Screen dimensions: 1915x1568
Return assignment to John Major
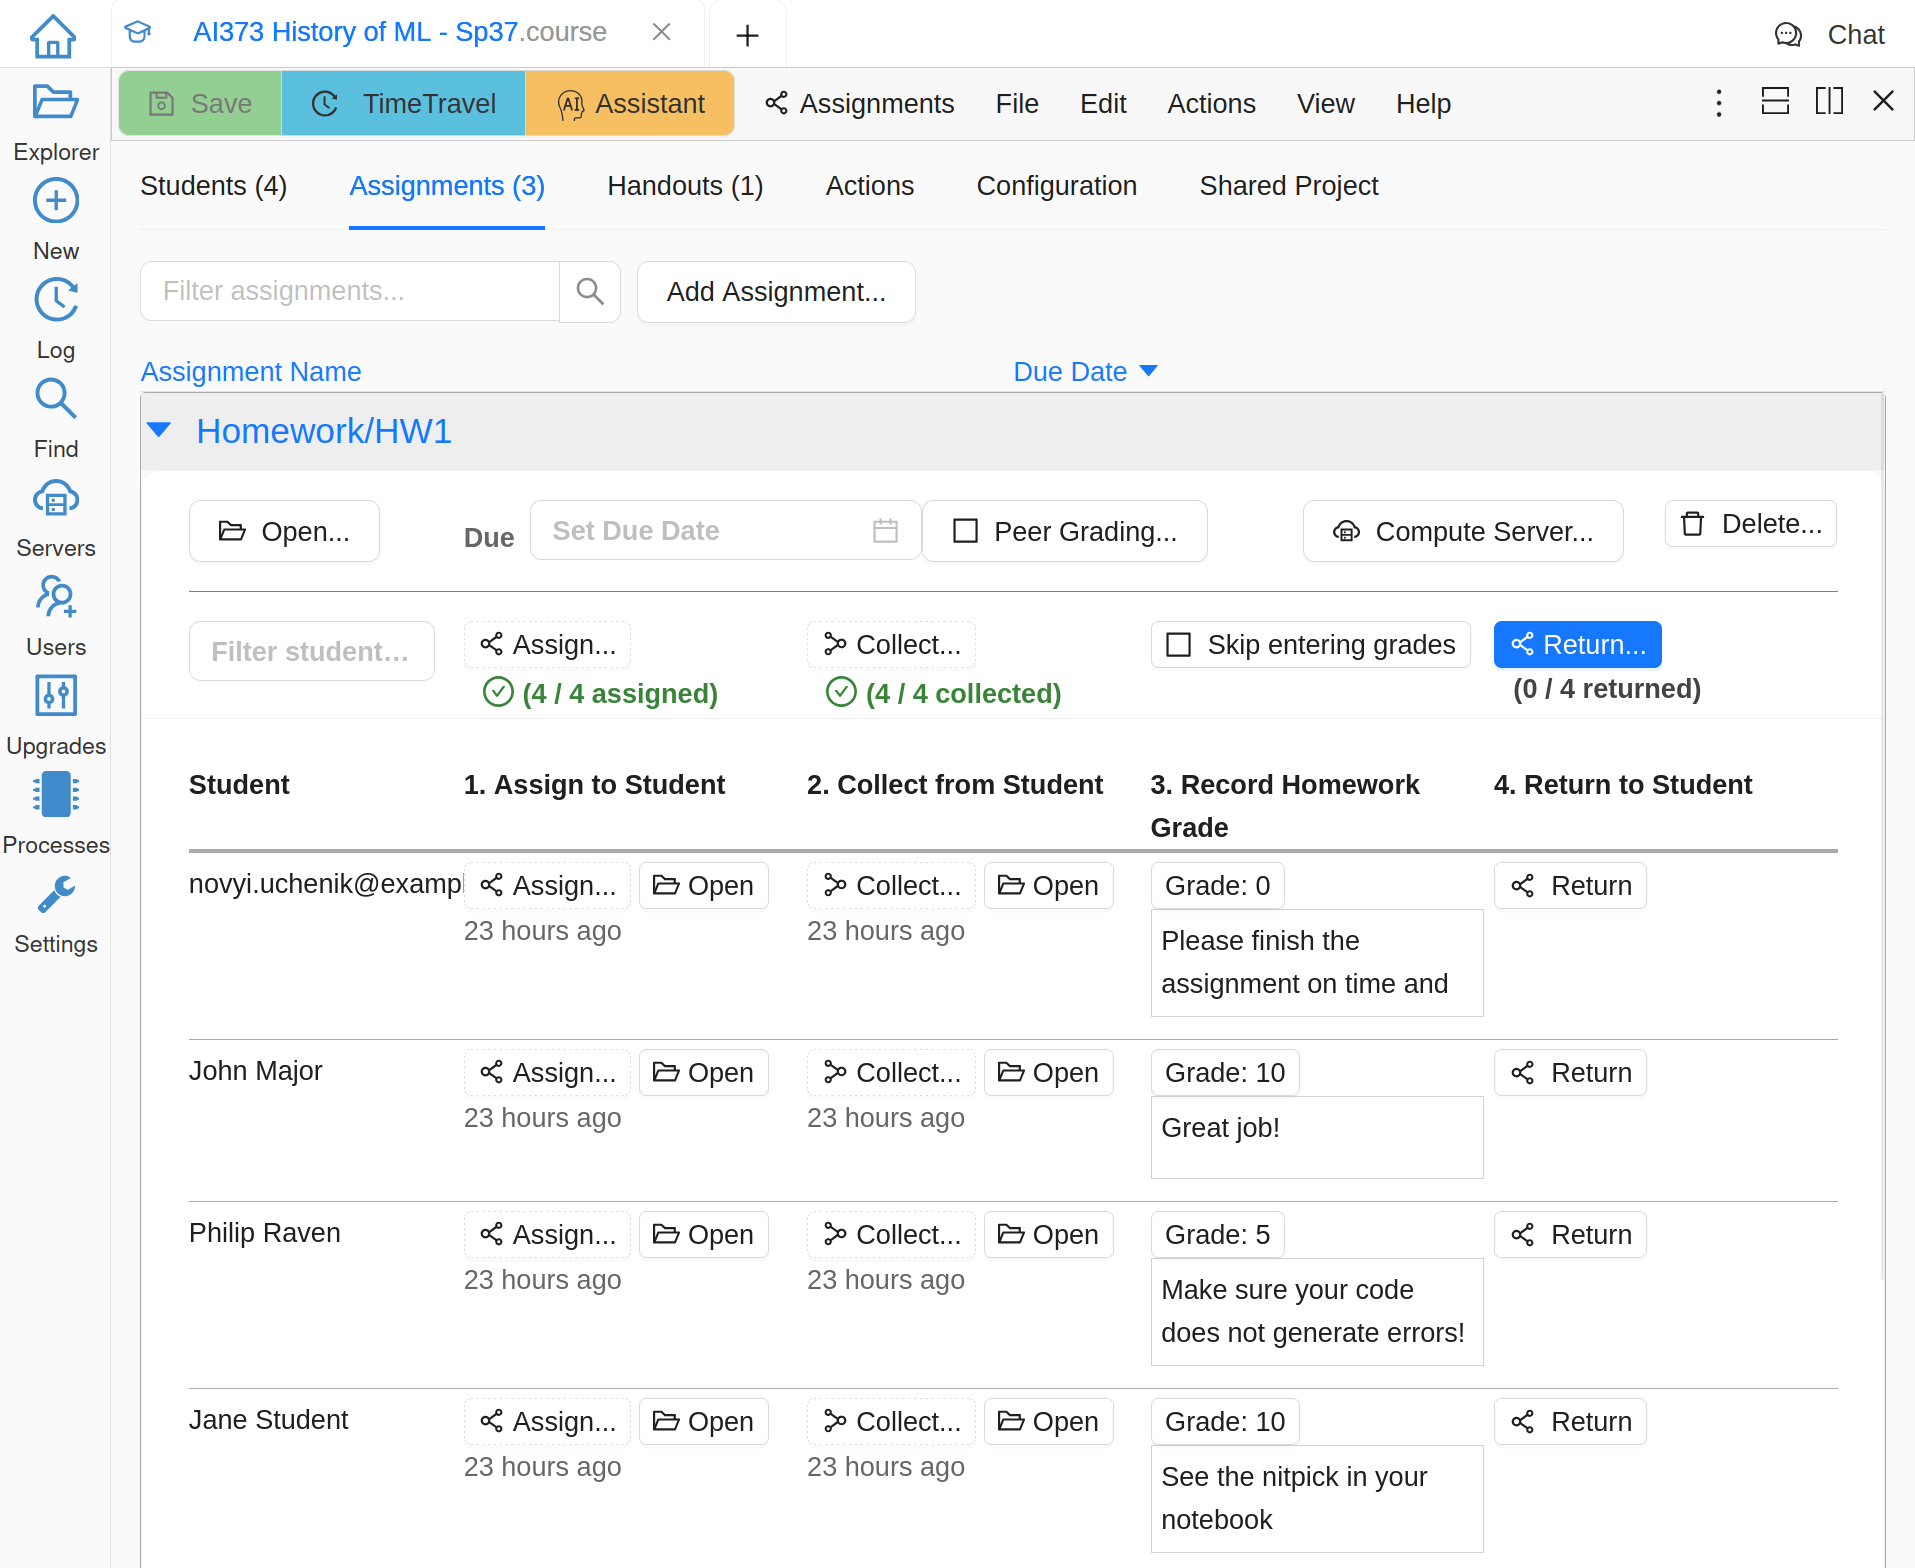[x=1570, y=1073]
